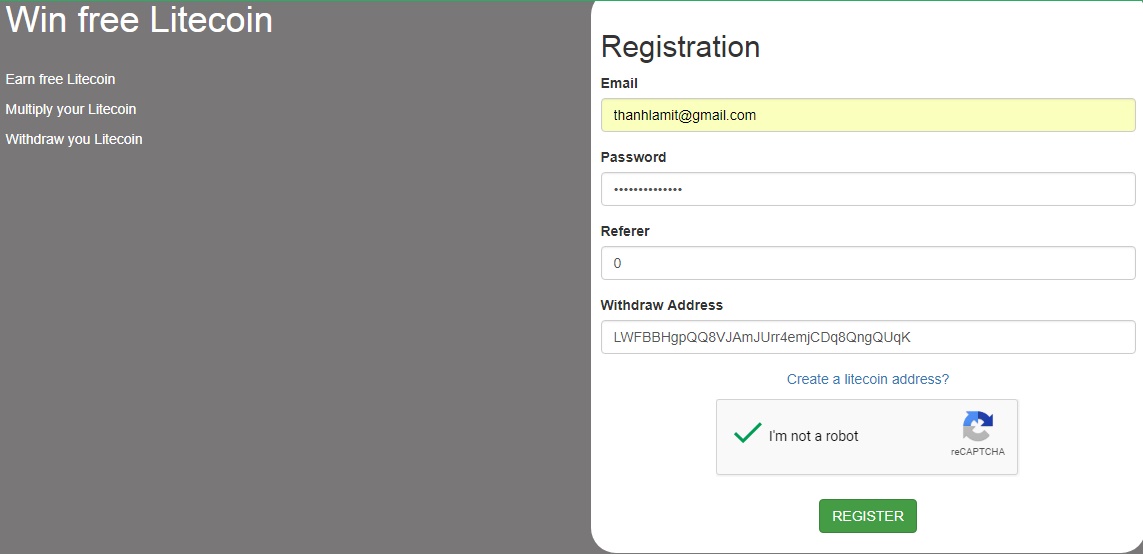
Task: Click the "Win free Litecoin" title
Action: (139, 20)
